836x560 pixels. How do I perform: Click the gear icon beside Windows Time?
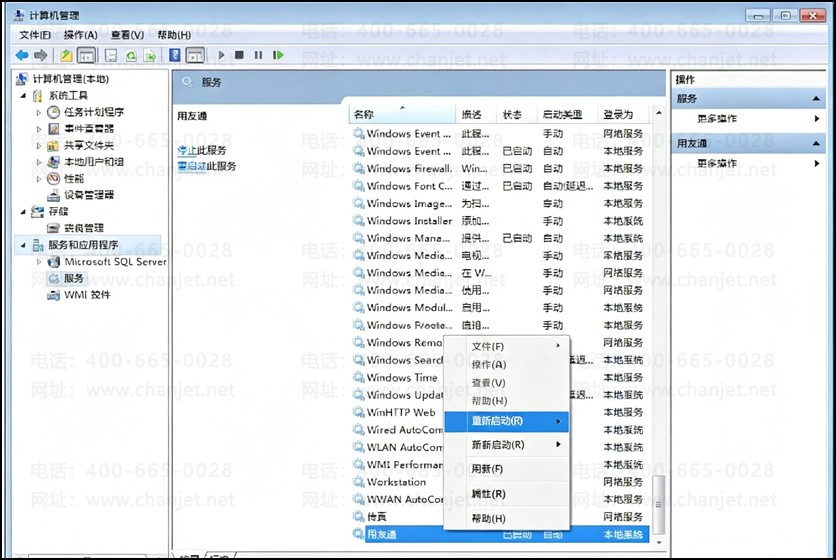pos(359,377)
